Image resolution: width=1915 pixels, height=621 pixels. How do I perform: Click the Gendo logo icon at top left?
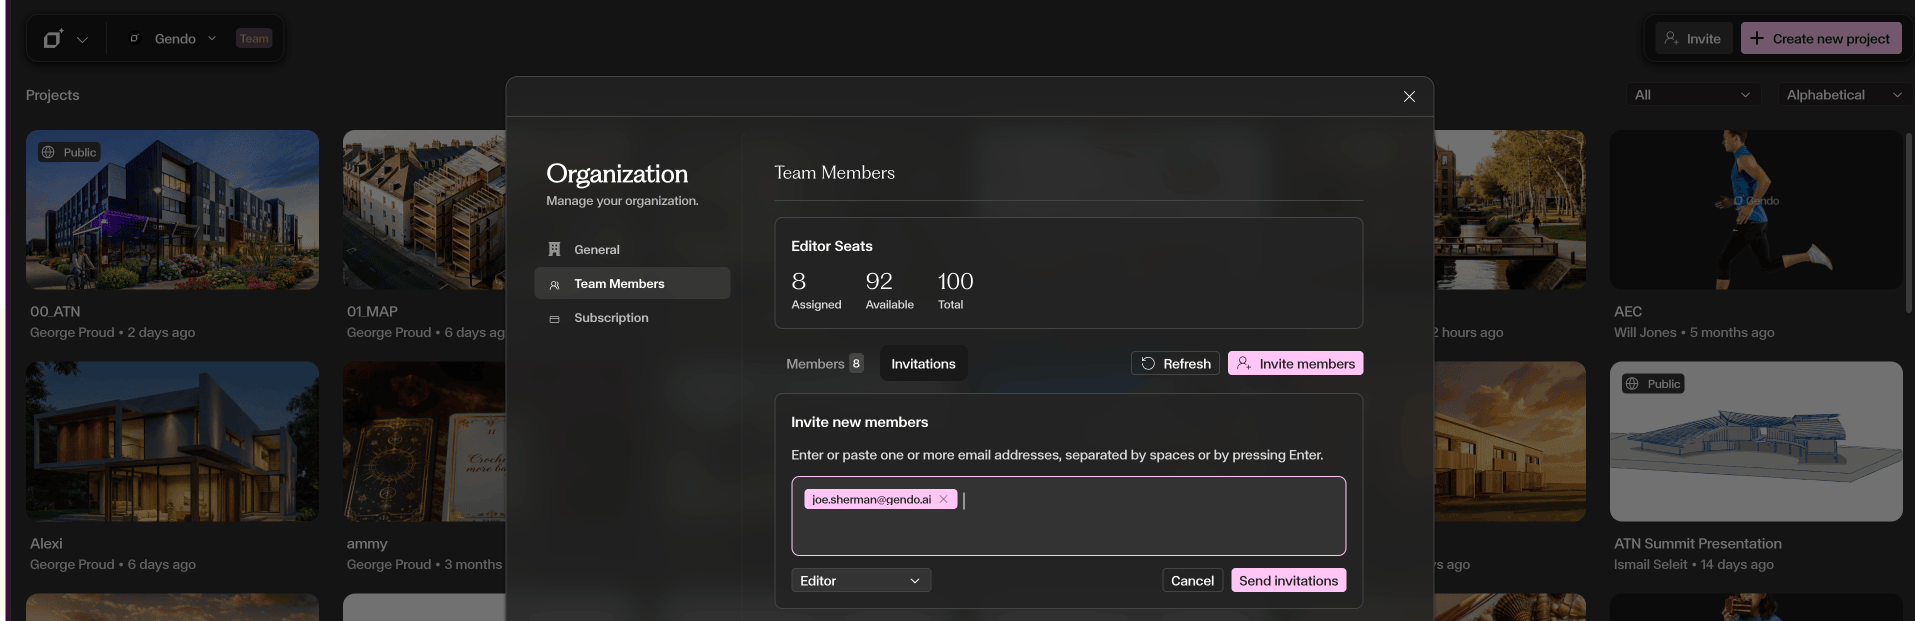pos(53,39)
